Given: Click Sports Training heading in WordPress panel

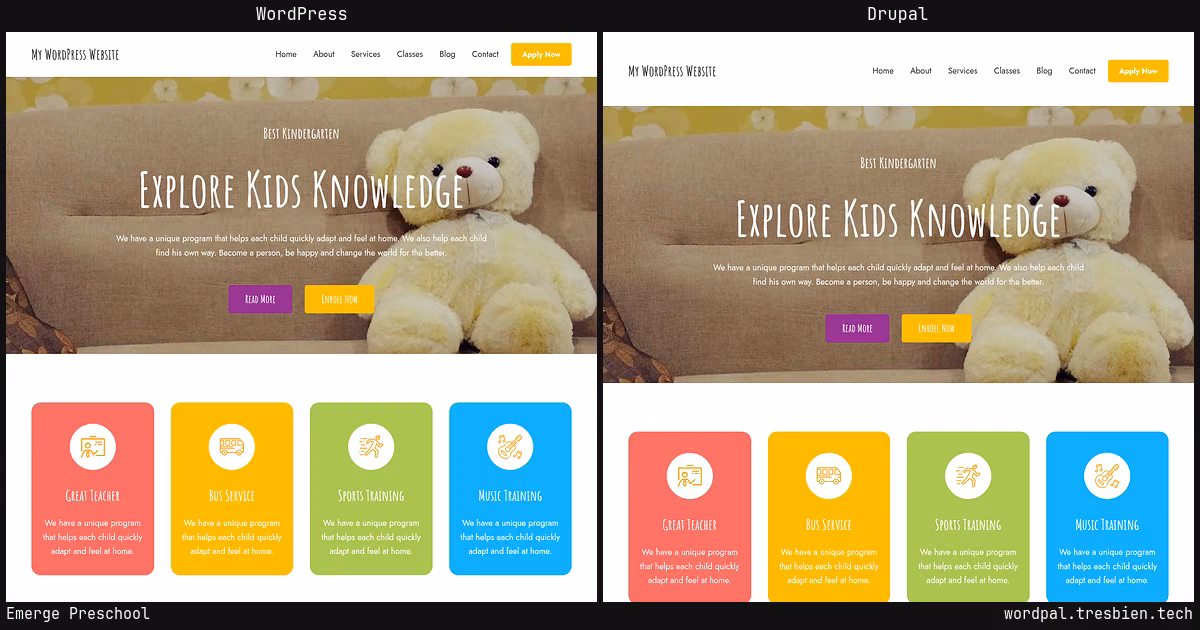Looking at the screenshot, I should click(371, 495).
